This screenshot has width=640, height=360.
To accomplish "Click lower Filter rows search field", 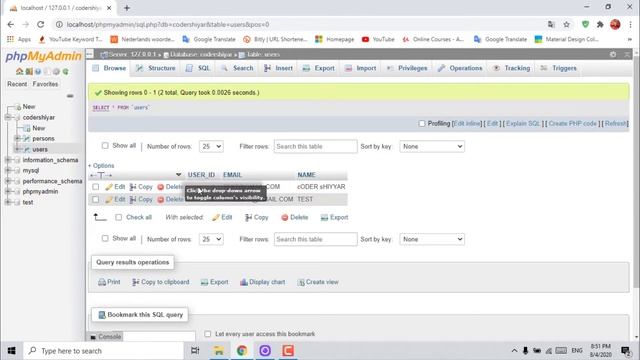I will [316, 239].
